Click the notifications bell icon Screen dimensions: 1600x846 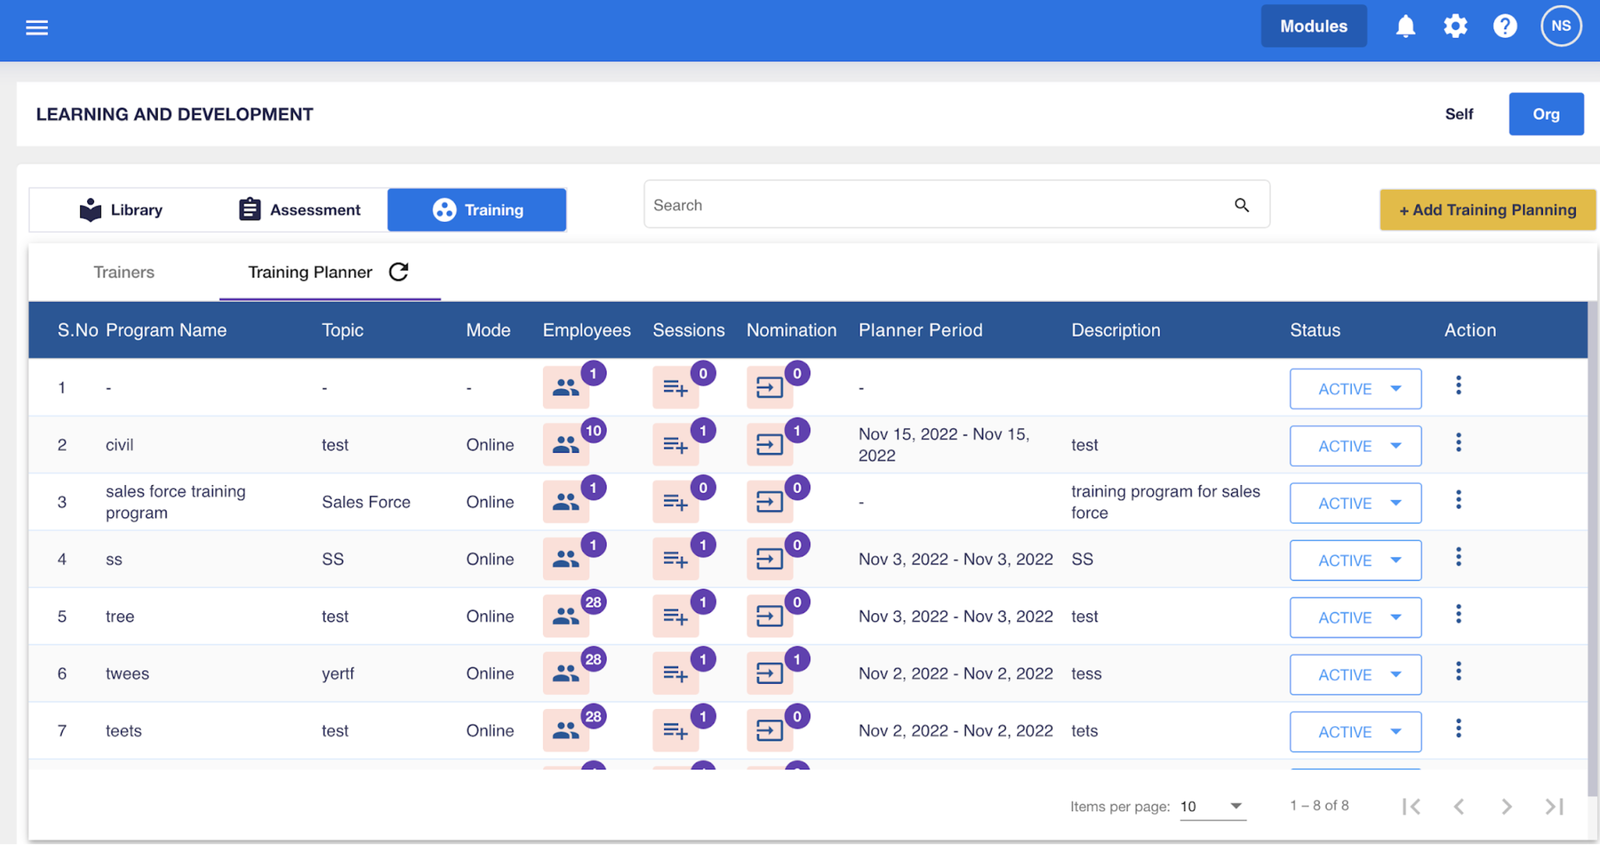pos(1405,27)
